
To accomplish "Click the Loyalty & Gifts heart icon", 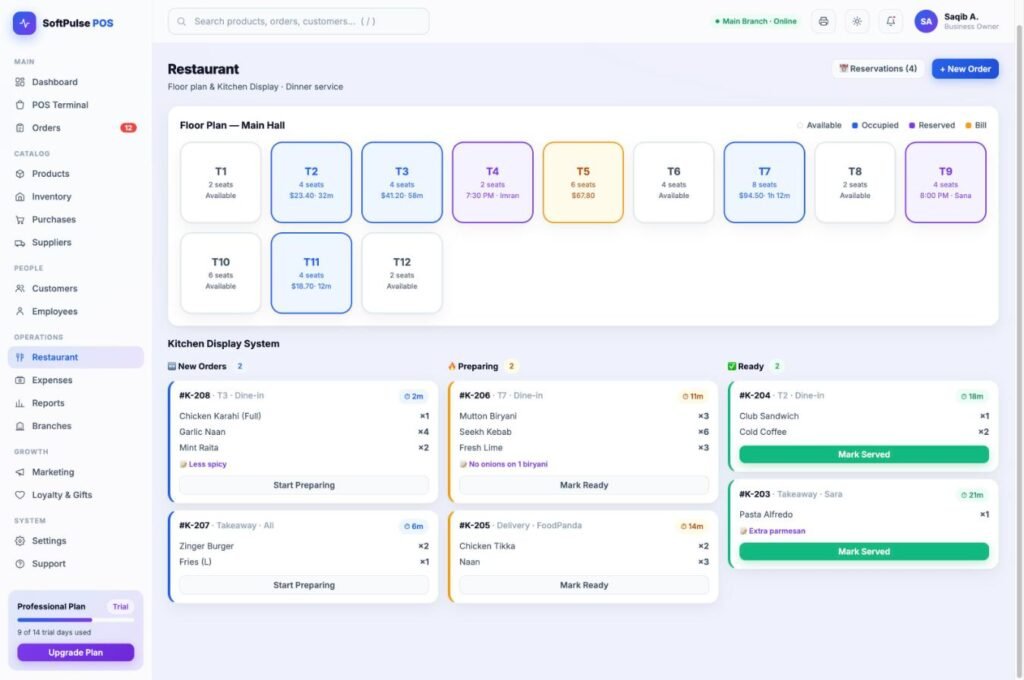I will (x=20, y=495).
